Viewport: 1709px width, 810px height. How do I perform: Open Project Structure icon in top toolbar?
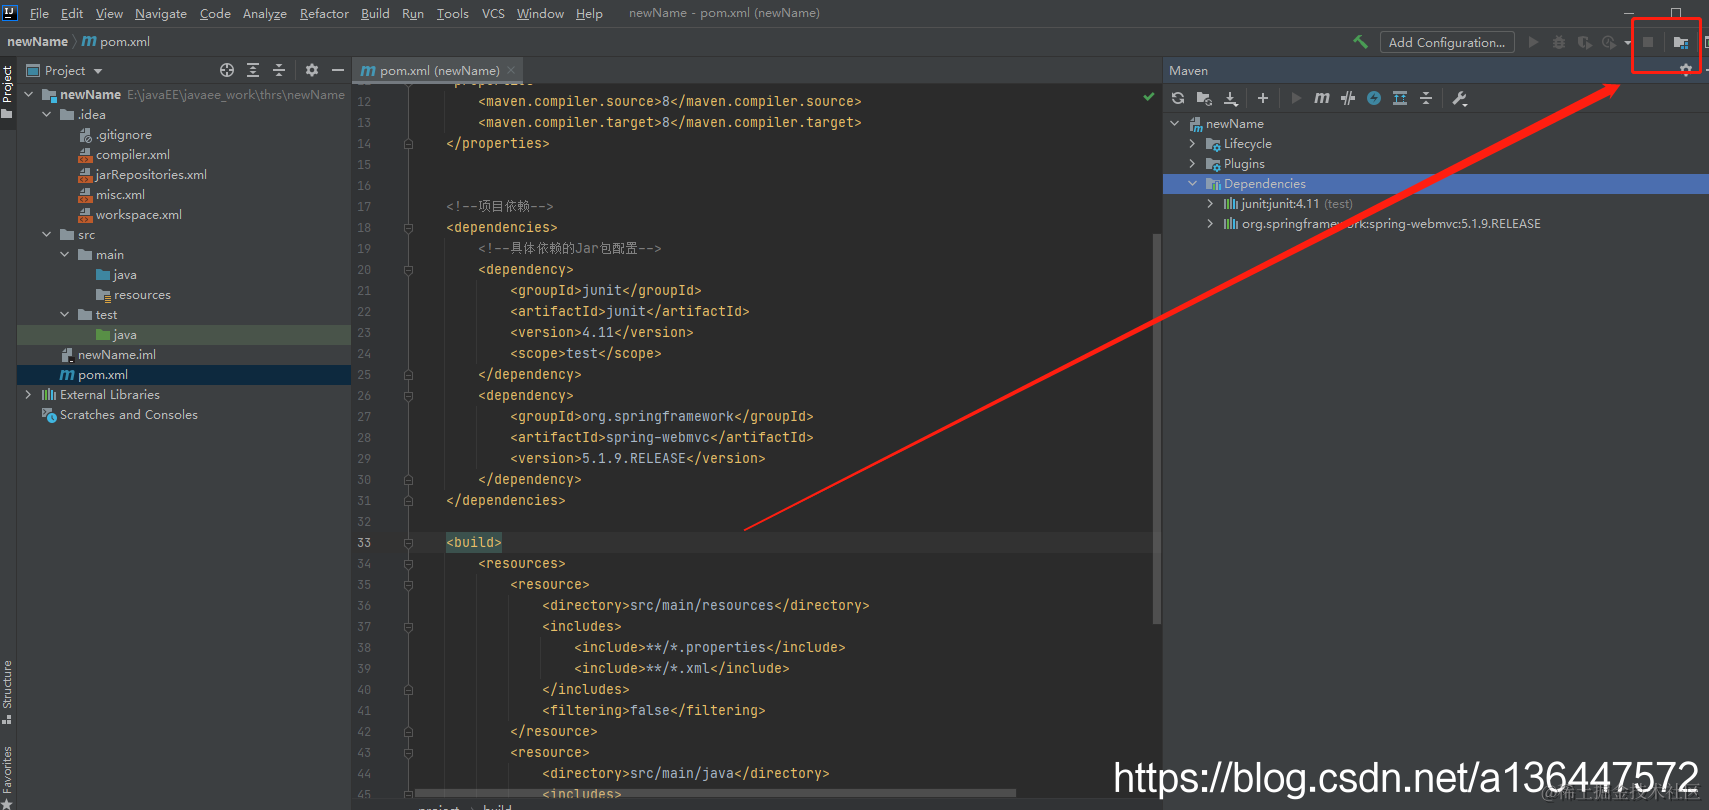coord(1680,42)
